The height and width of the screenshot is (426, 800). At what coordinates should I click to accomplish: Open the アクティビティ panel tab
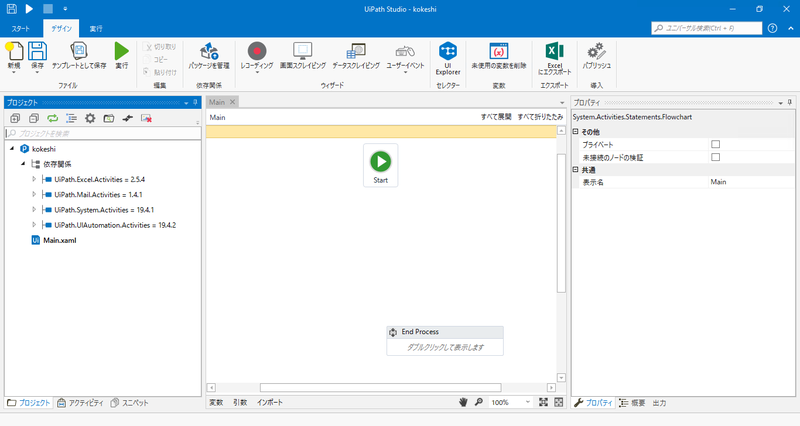click(x=81, y=403)
